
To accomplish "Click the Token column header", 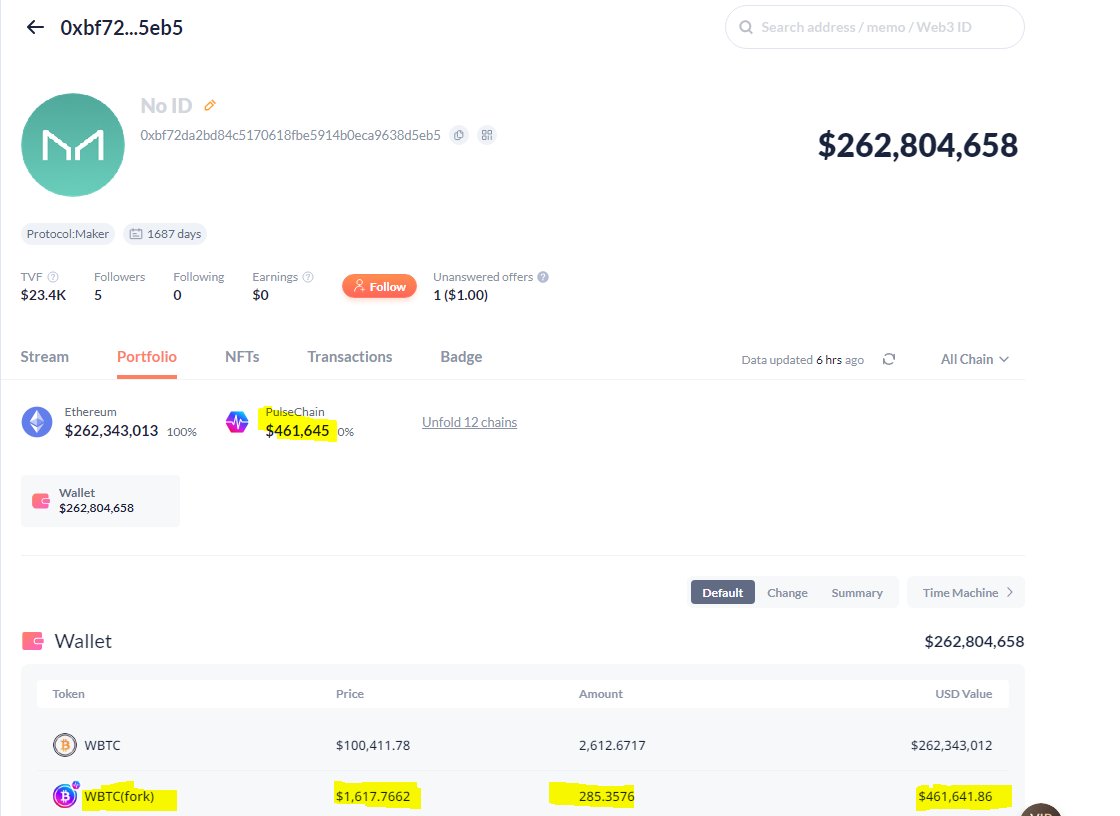I will coord(69,694).
